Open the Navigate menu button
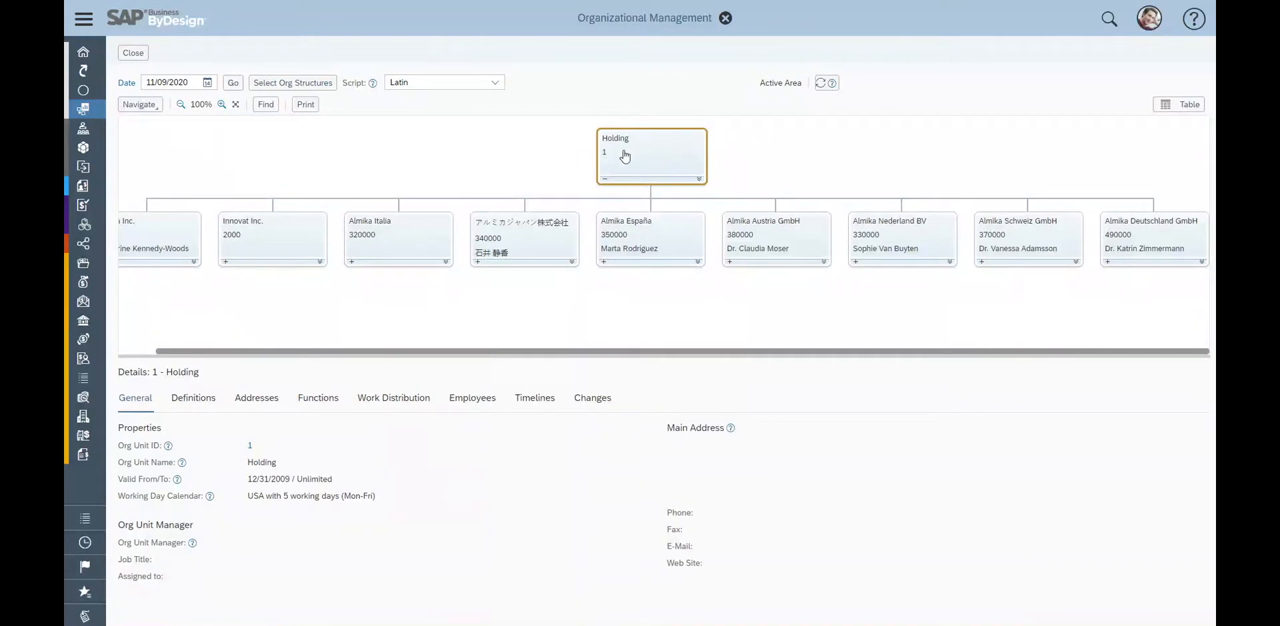This screenshot has height=626, width=1280. click(140, 104)
